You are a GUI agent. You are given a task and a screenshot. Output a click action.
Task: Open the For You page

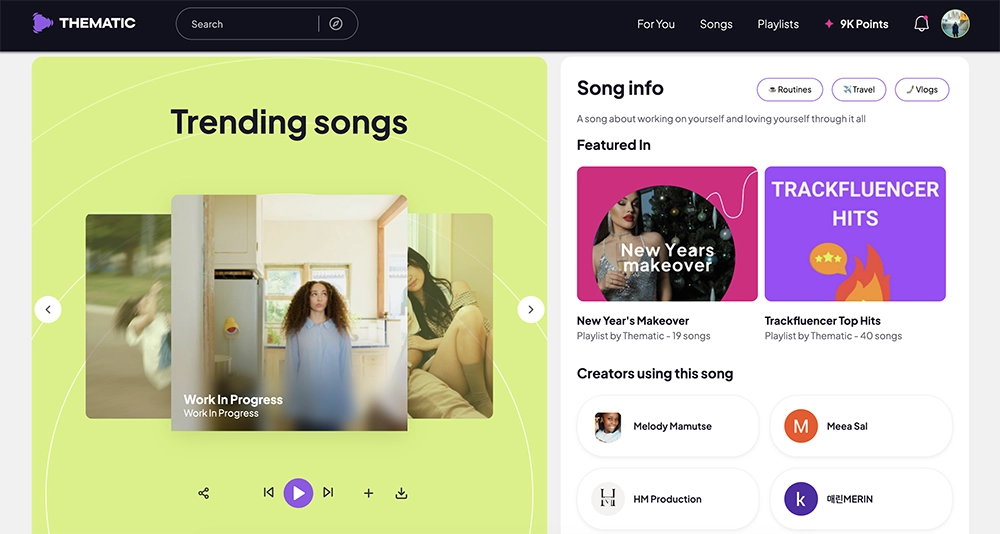pos(656,24)
